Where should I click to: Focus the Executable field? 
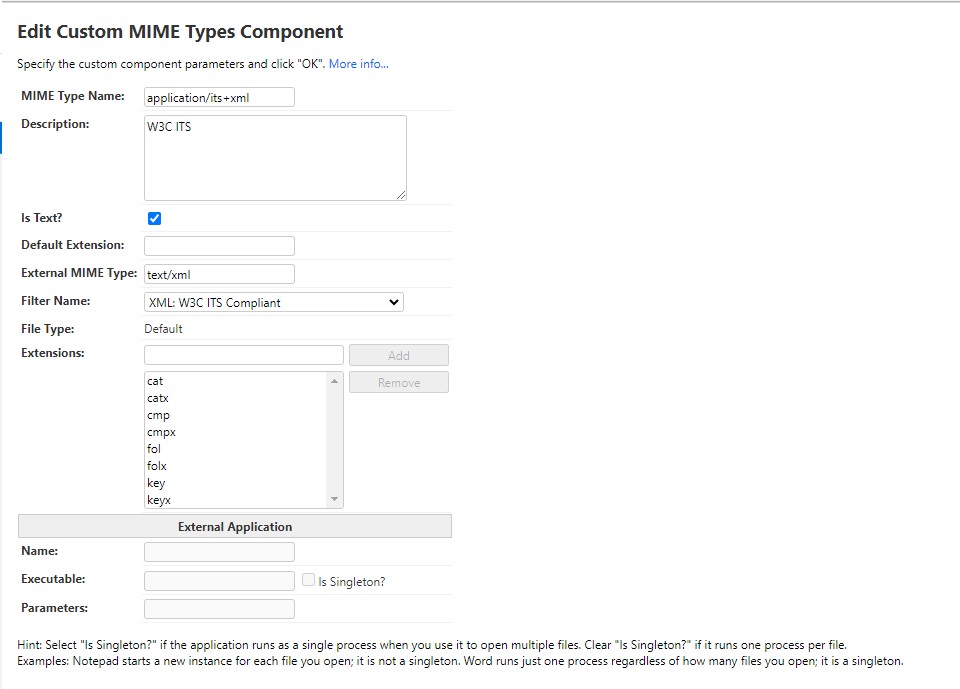218,580
